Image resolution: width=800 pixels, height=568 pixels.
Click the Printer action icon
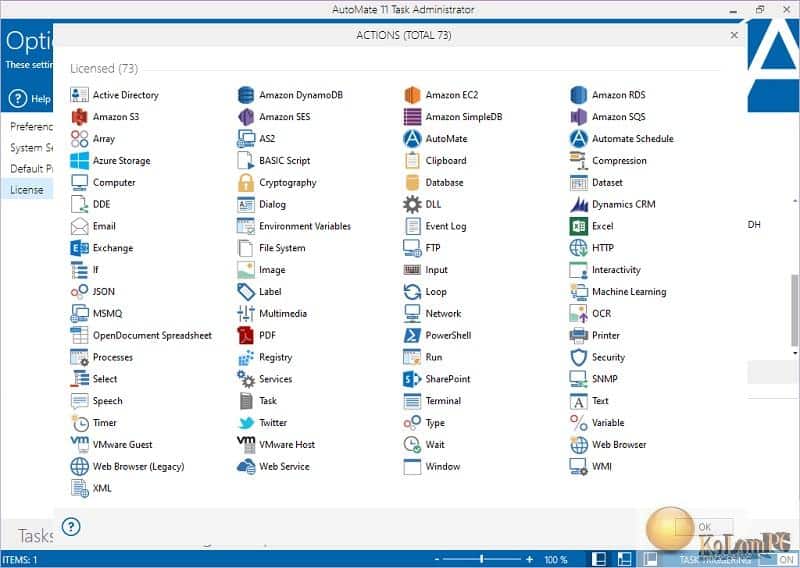click(x=579, y=336)
